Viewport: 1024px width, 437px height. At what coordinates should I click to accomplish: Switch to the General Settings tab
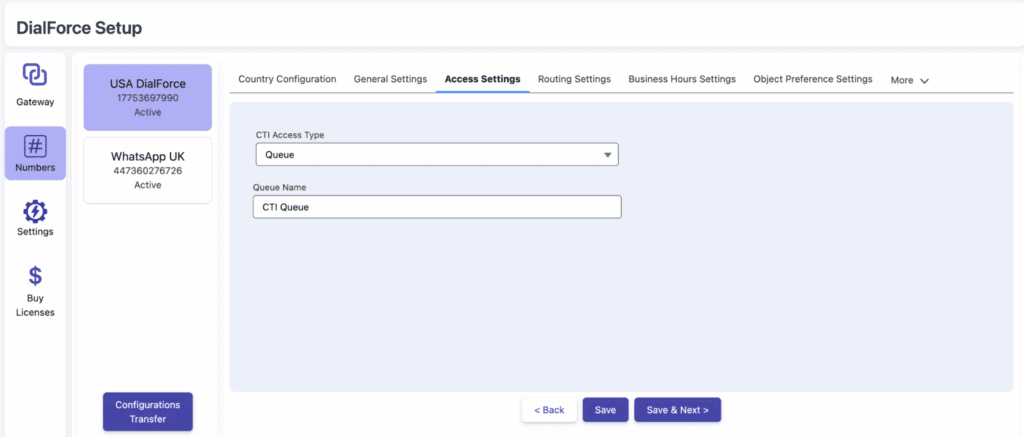click(x=390, y=79)
